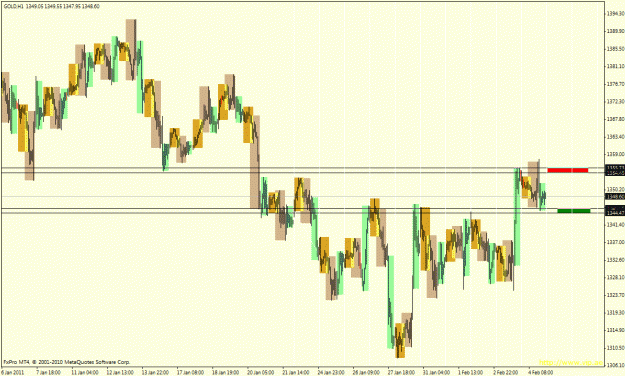This screenshot has height=376, width=625.
Task: Click the 13 Jan 22:00 time label
Action: click(x=155, y=372)
